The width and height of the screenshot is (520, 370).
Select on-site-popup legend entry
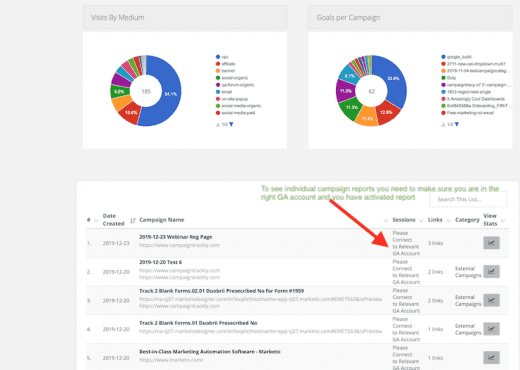click(232, 99)
